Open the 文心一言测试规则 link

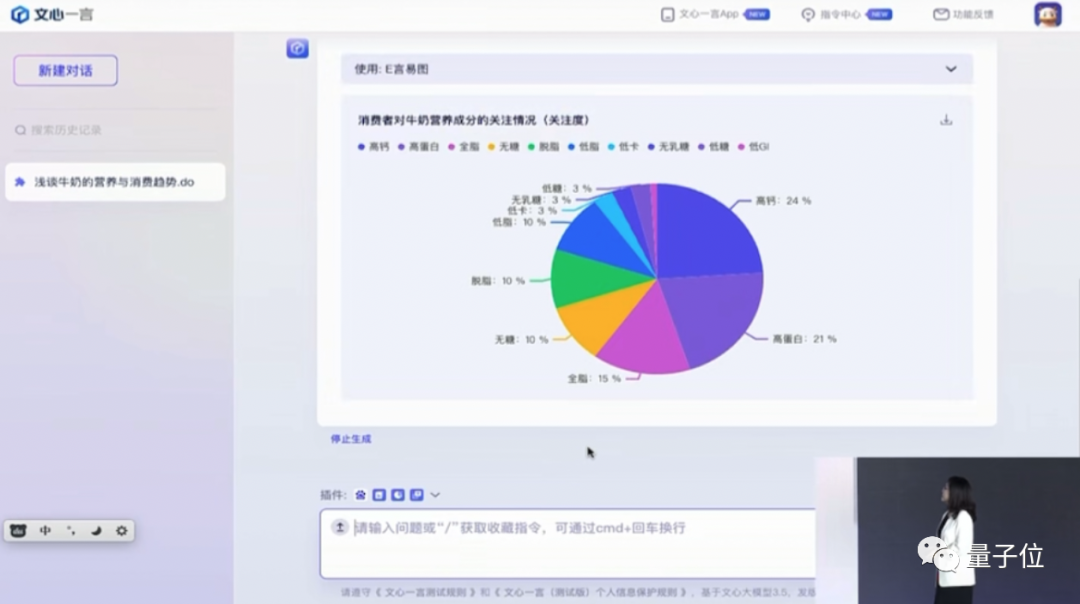(425, 592)
